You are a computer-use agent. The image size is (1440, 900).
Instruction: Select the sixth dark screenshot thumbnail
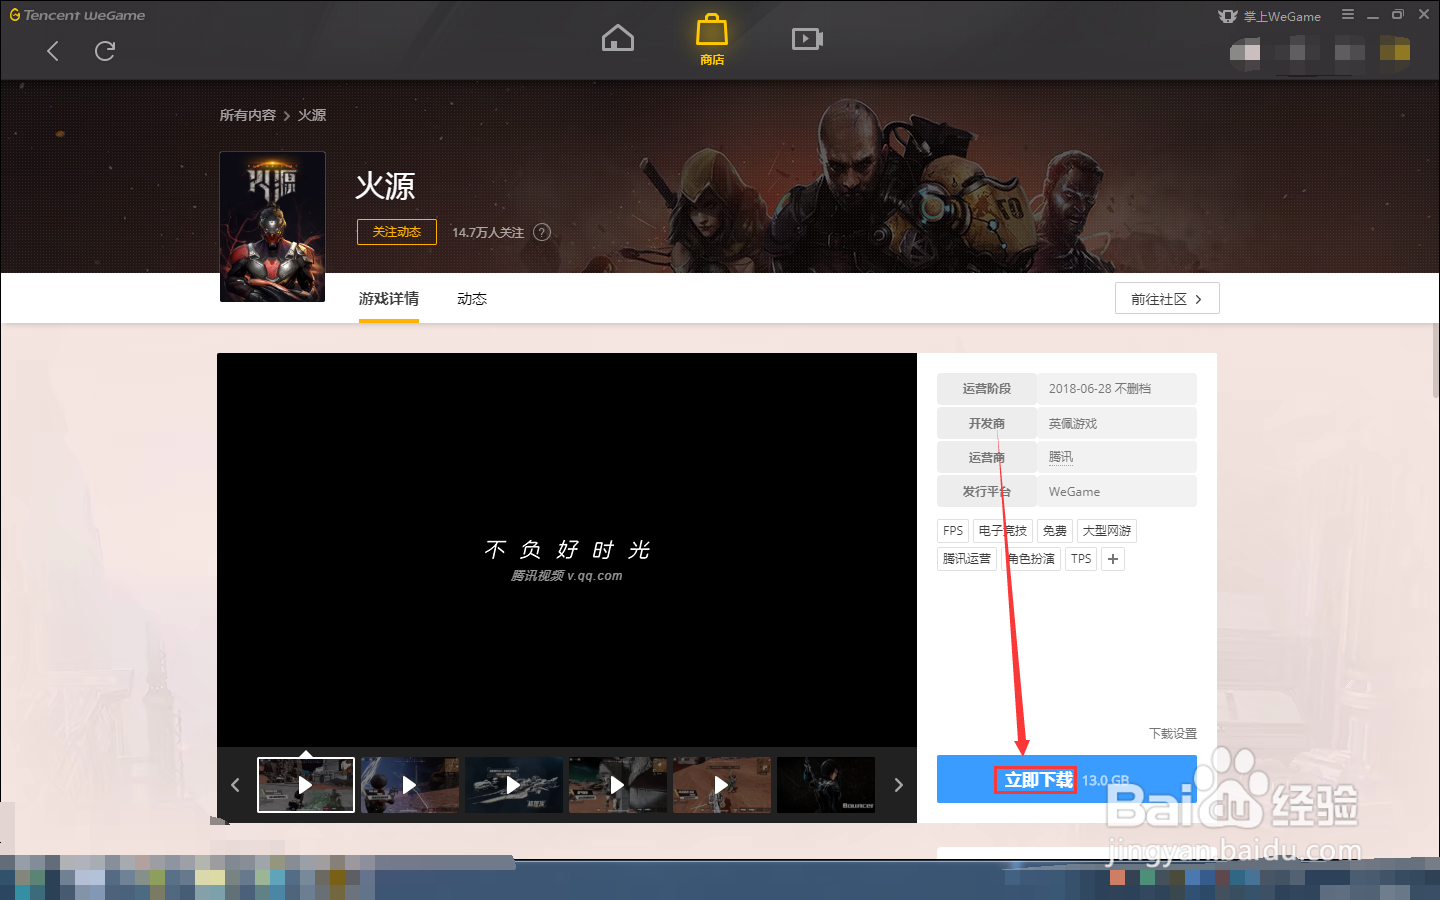click(x=826, y=785)
